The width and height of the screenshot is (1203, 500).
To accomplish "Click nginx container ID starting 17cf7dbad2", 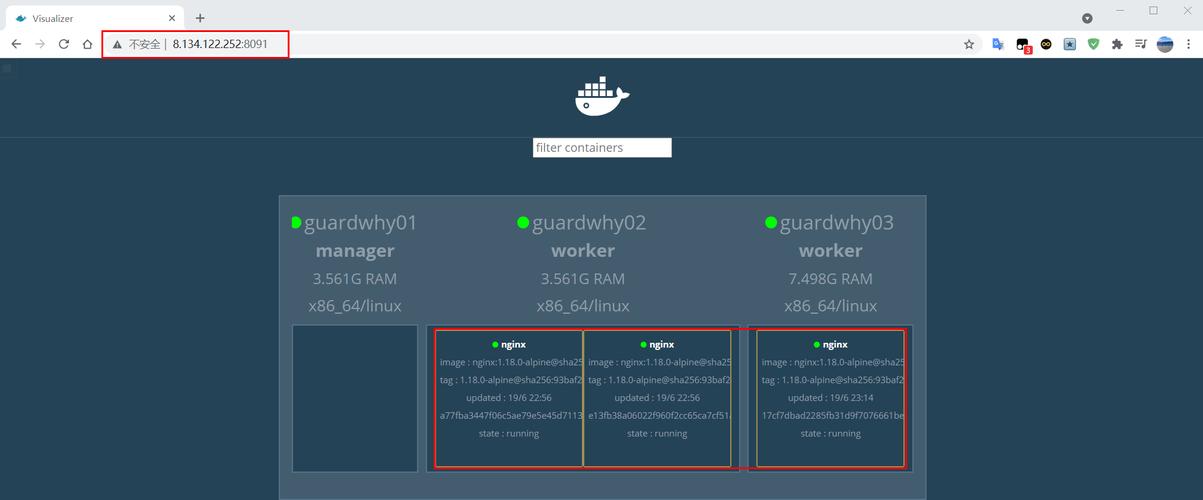I will [832, 415].
